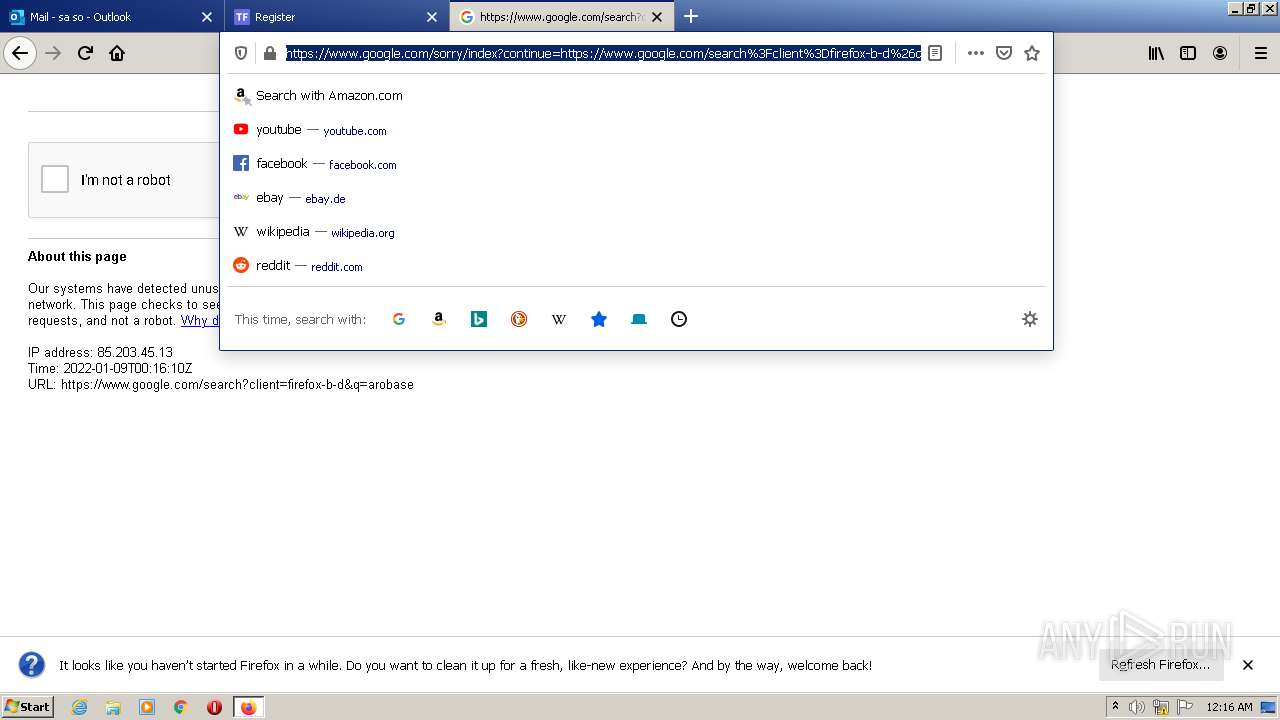Image resolution: width=1280 pixels, height=720 pixels.
Task: Launch Chrome from the taskbar
Action: pos(181,707)
